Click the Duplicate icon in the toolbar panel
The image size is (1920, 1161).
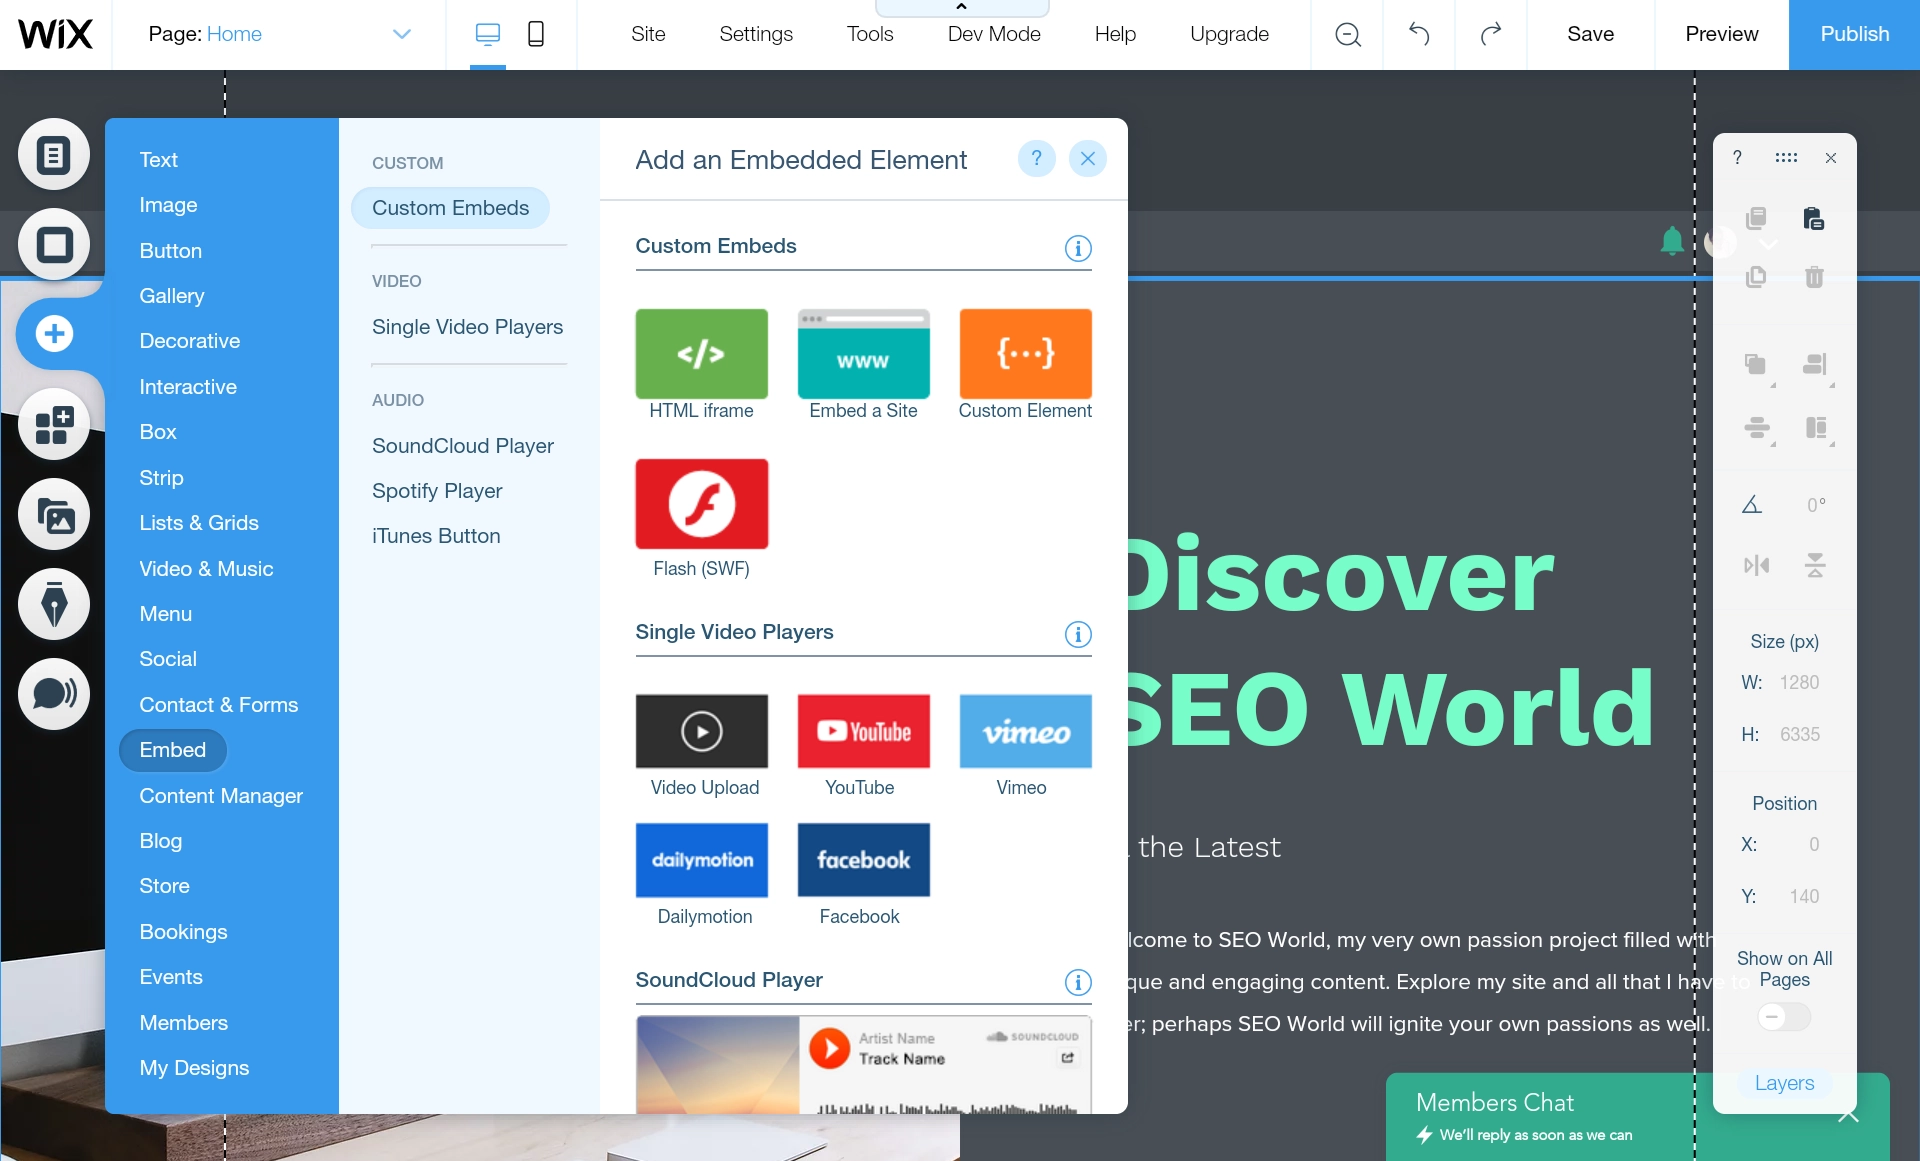click(1755, 277)
